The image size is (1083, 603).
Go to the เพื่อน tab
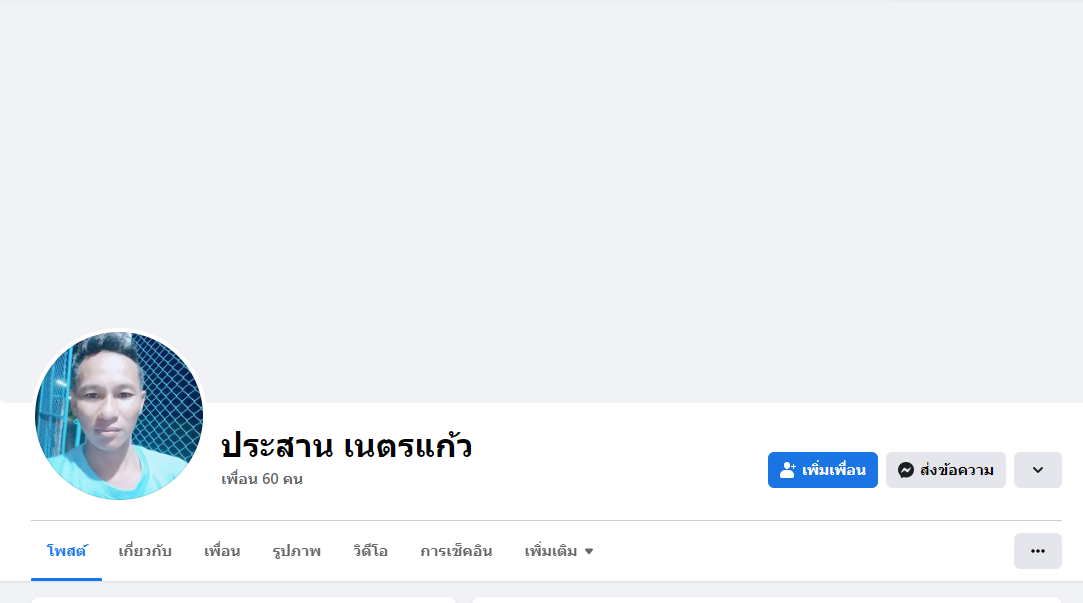pyautogui.click(x=222, y=551)
